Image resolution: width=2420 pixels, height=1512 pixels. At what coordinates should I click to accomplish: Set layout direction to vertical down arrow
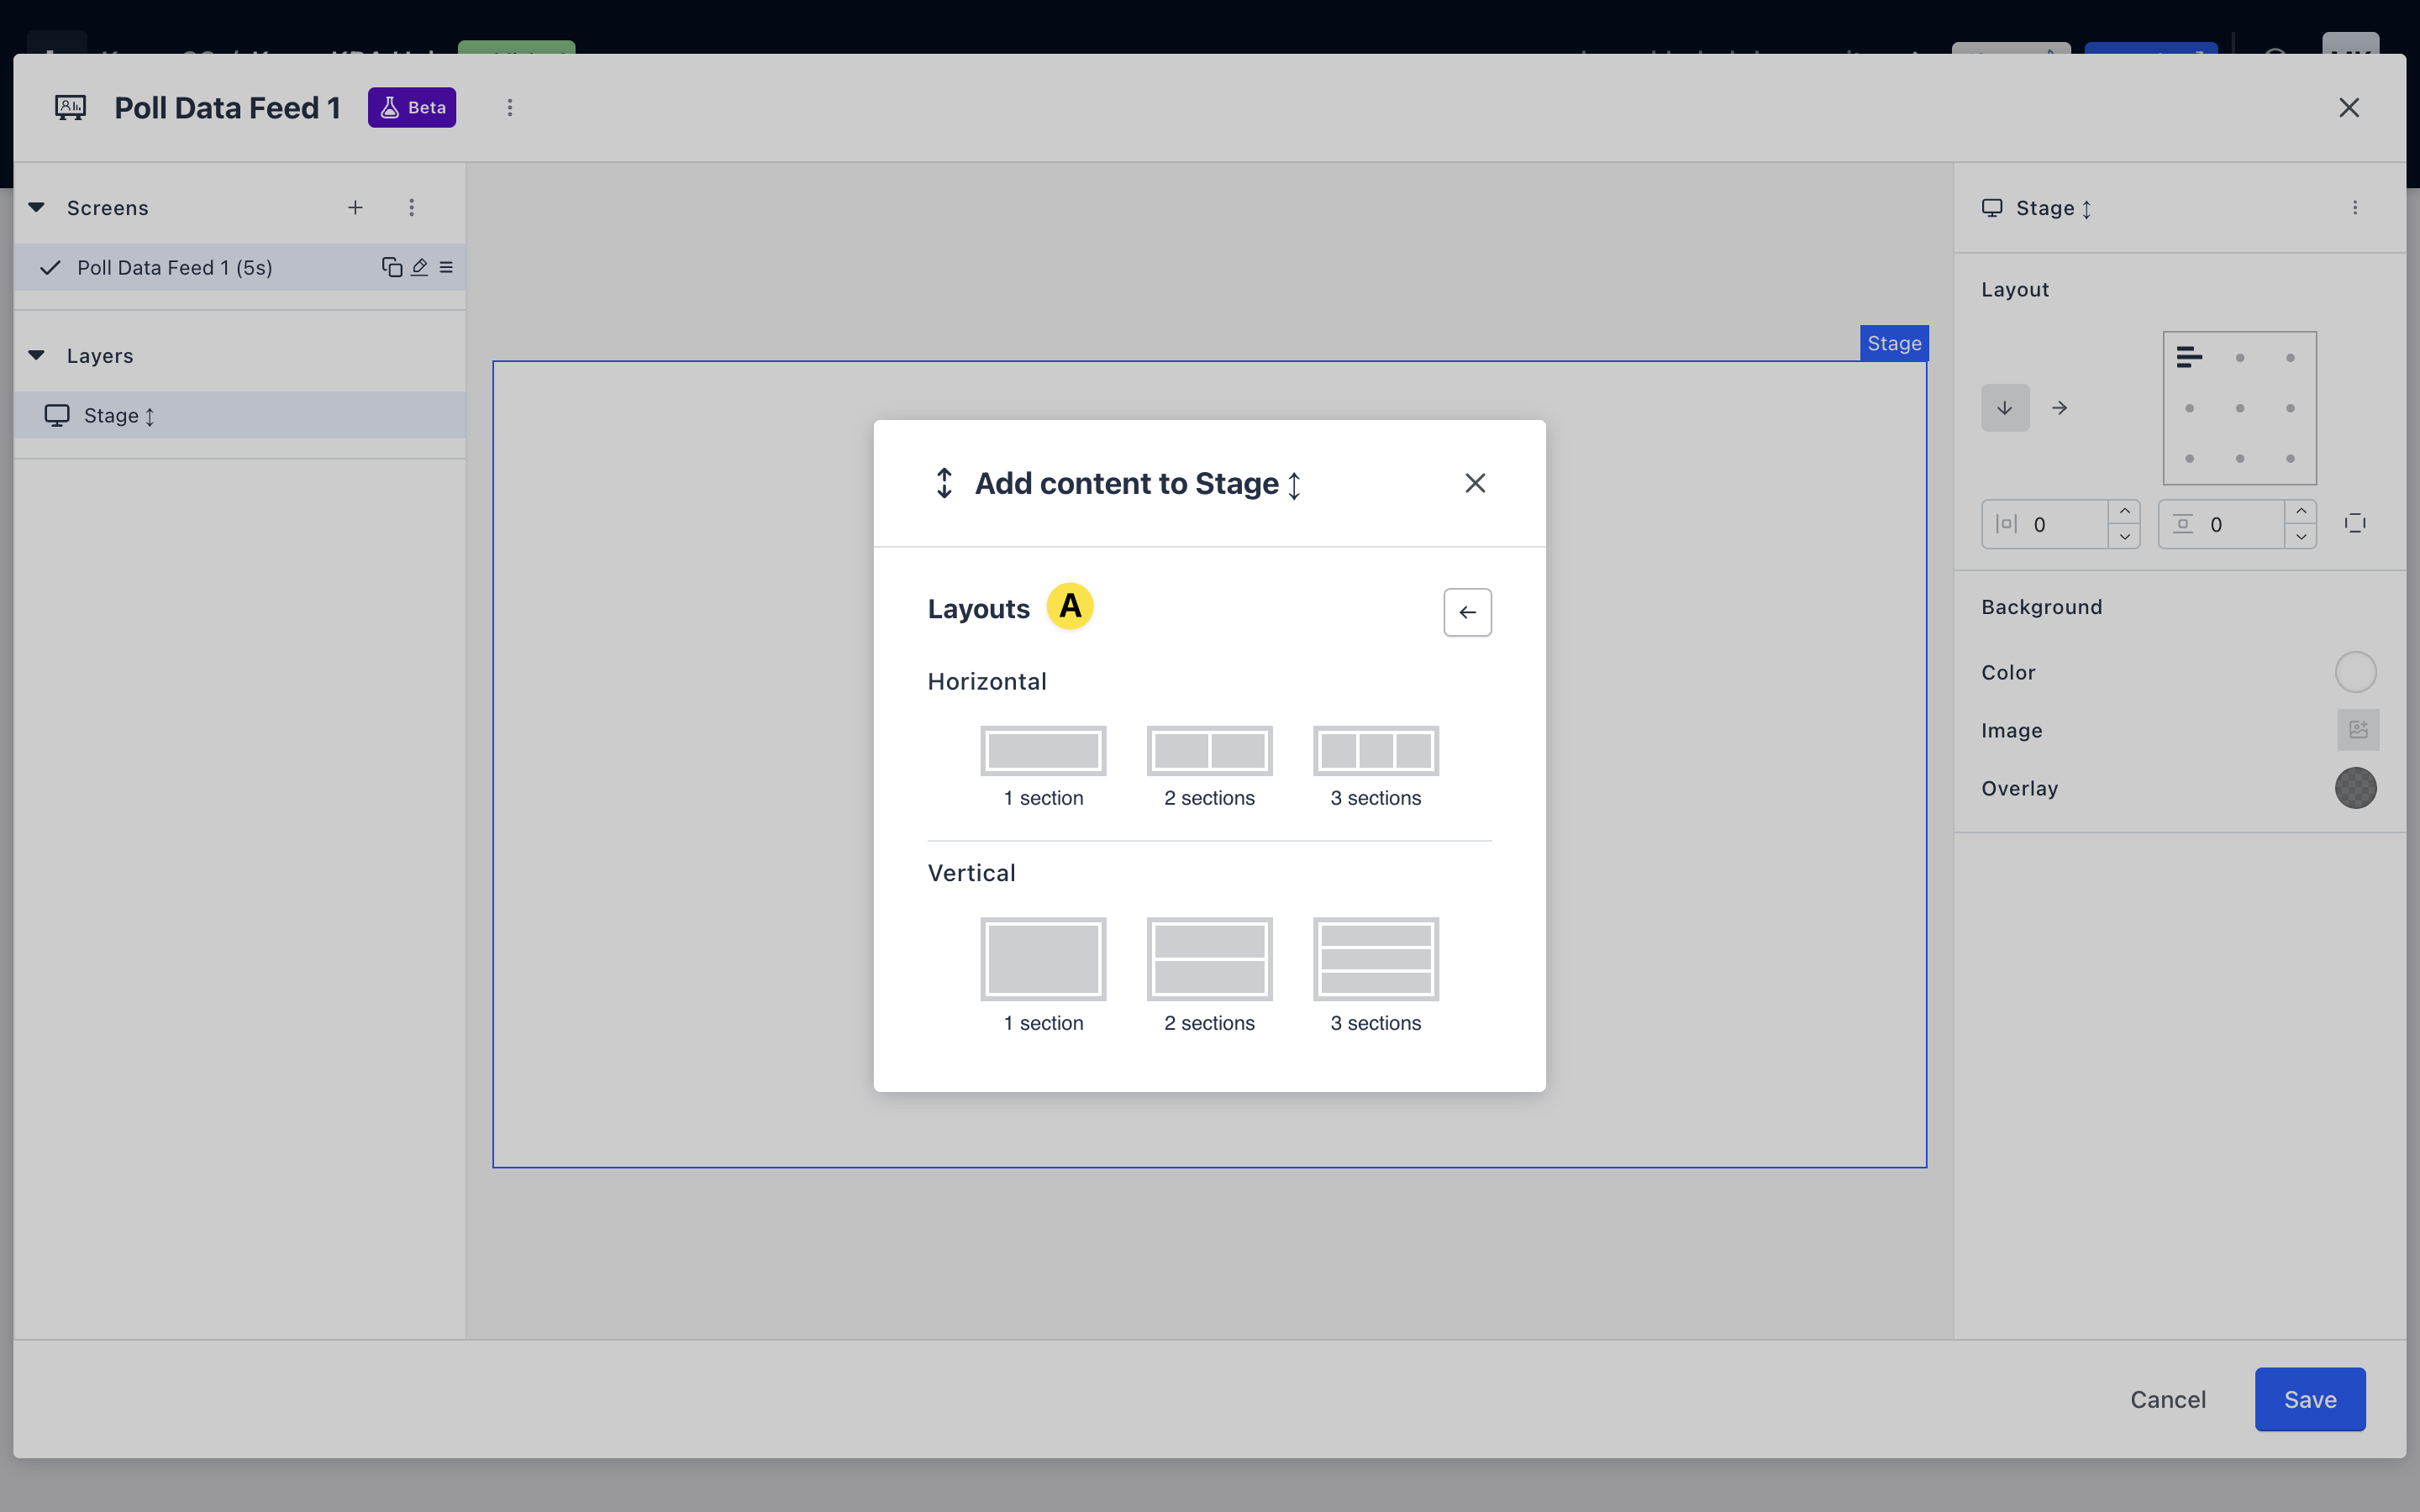(x=2005, y=408)
